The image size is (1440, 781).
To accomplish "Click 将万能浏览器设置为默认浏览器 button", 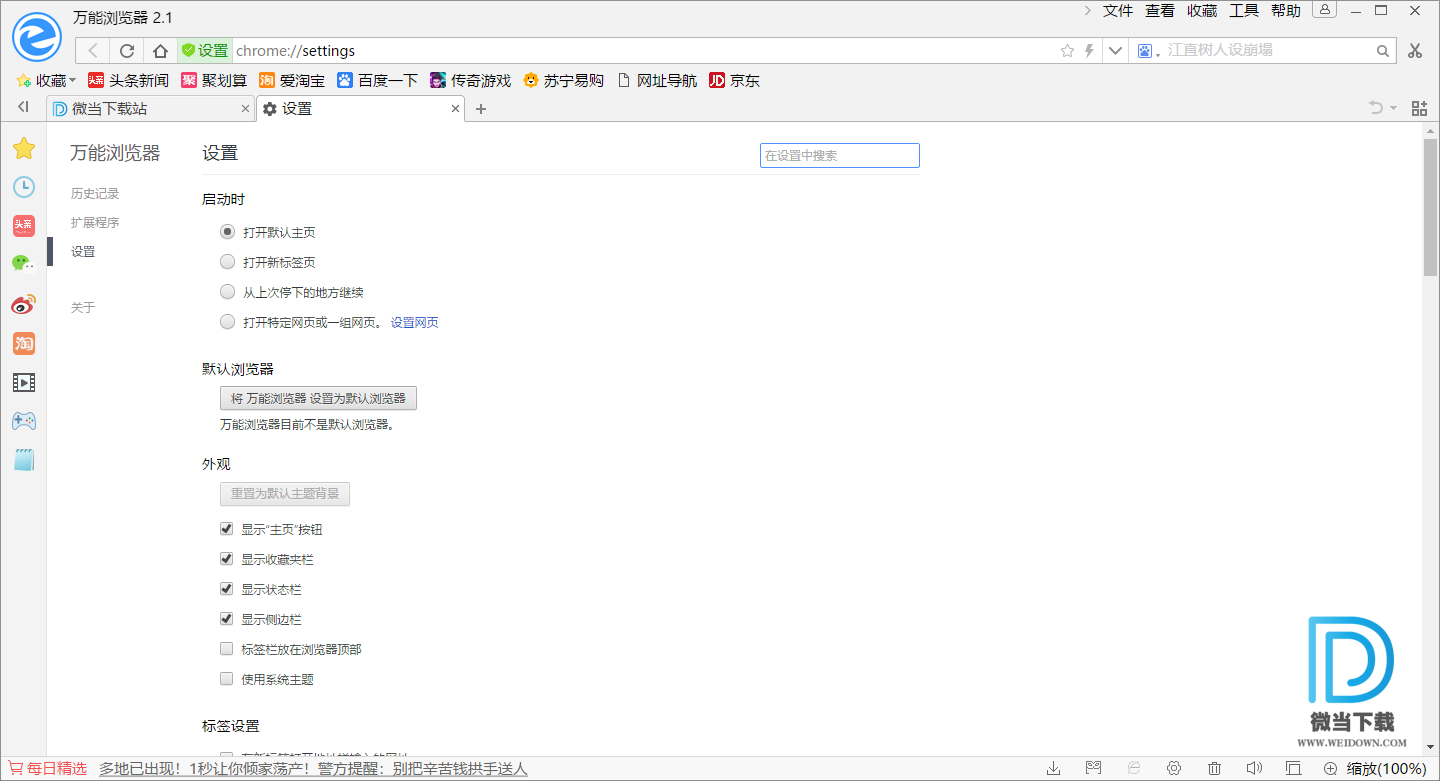I will point(318,398).
